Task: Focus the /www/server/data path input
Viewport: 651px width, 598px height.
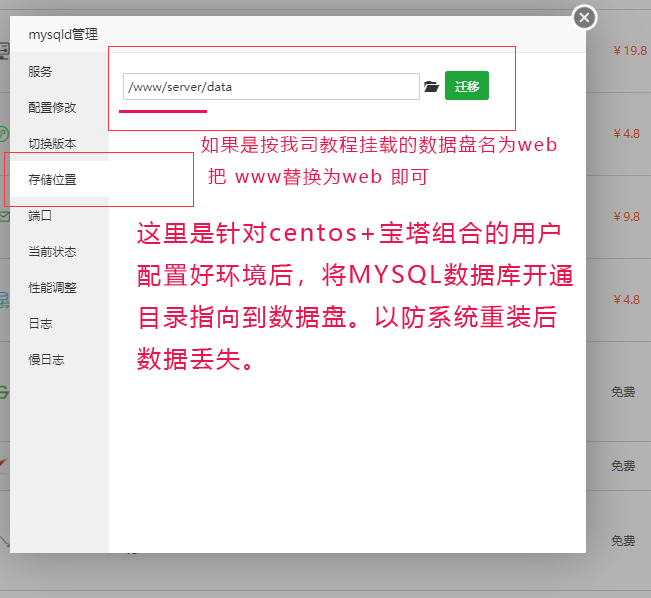Action: pyautogui.click(x=271, y=86)
